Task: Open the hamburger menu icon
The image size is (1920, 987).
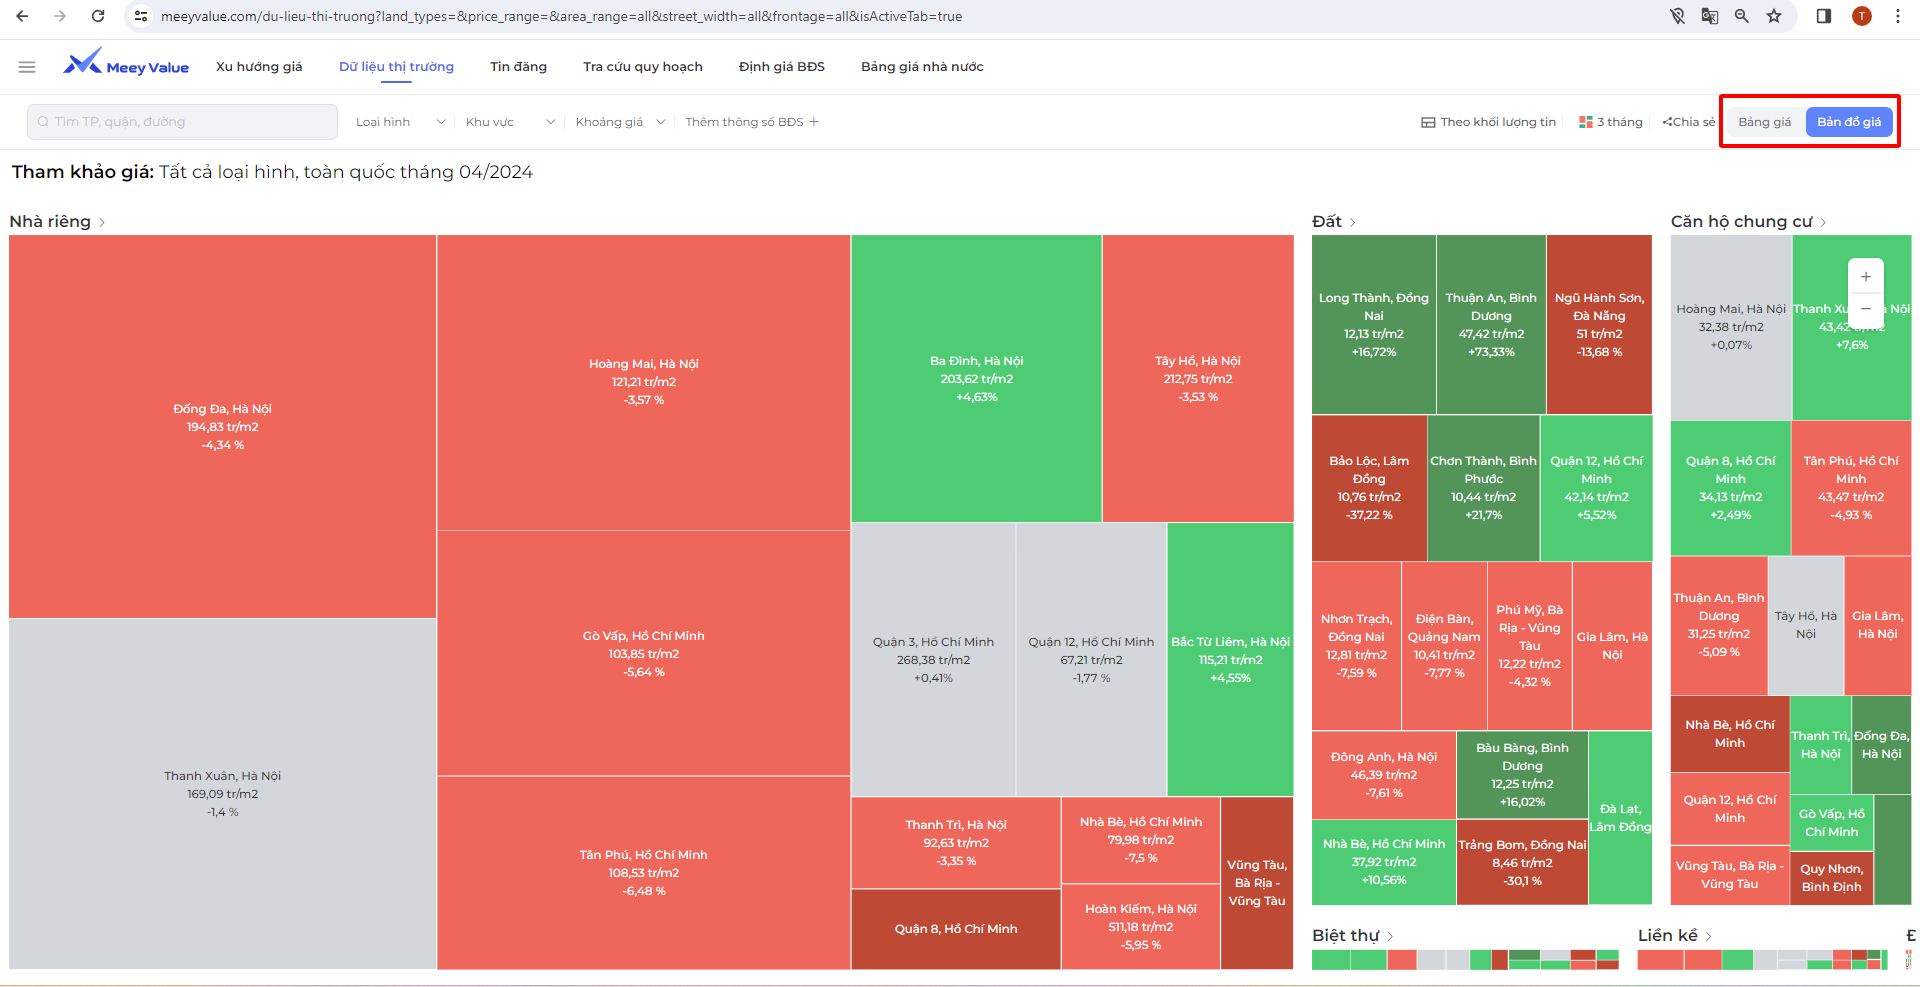Action: [27, 67]
